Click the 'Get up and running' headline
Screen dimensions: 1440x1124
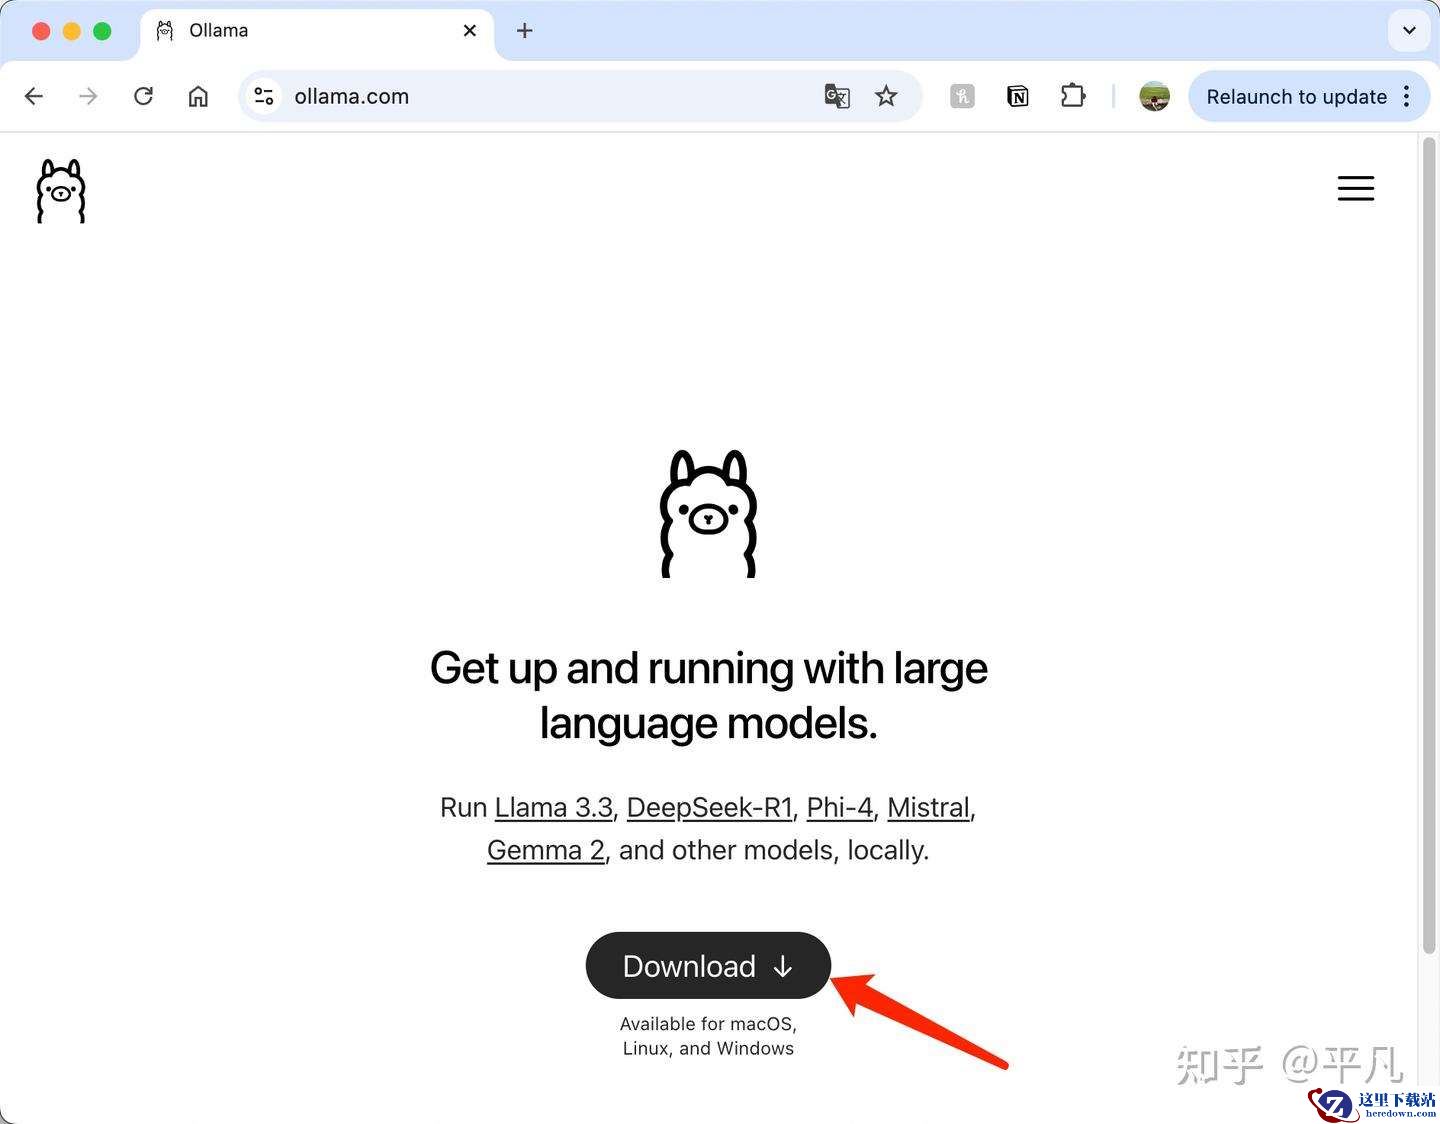(x=708, y=695)
